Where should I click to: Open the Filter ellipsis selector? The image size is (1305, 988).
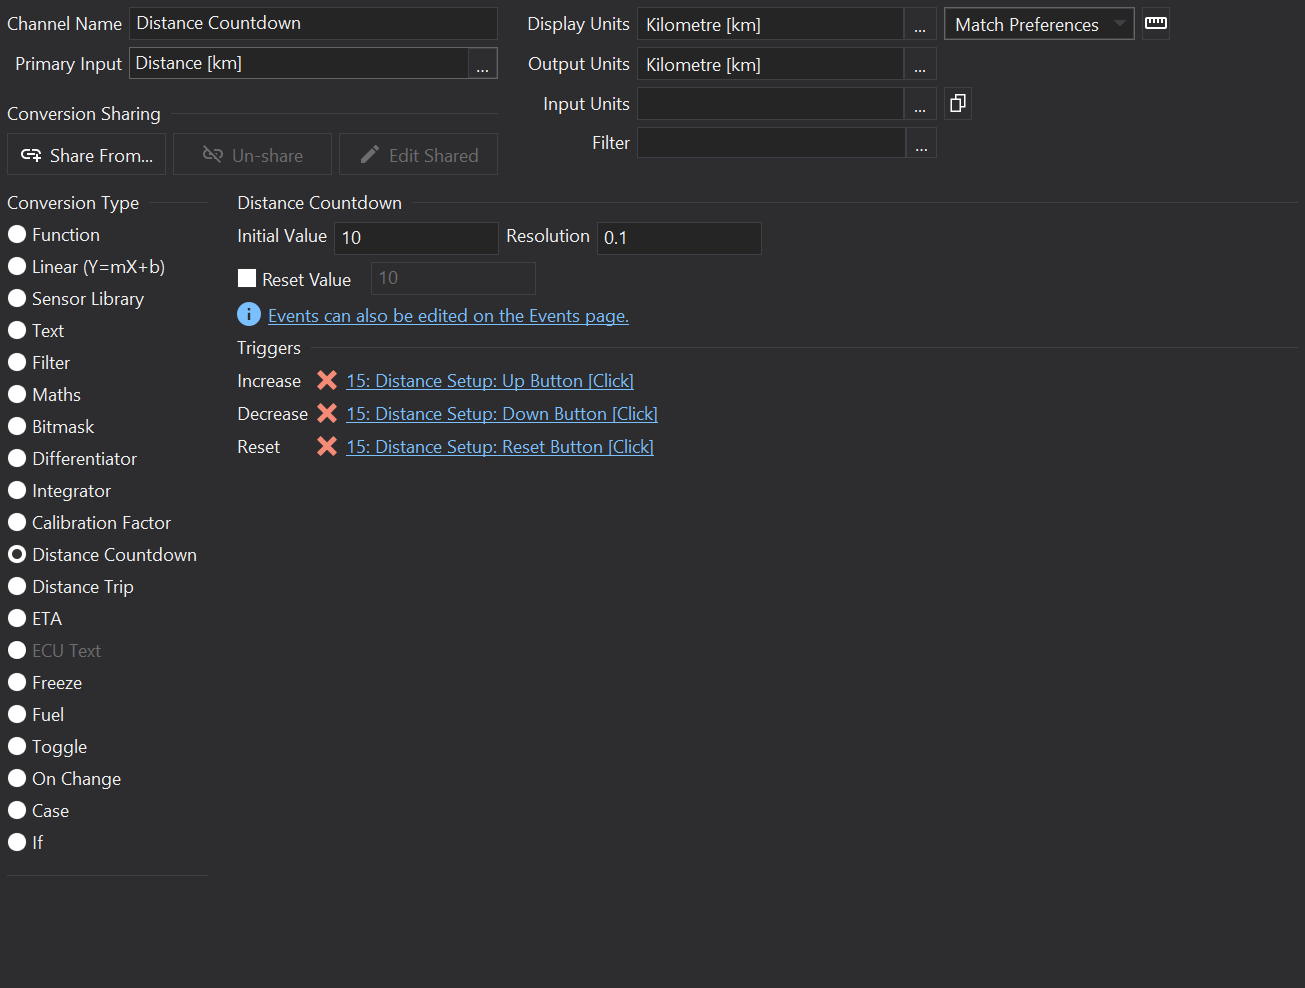pos(921,144)
